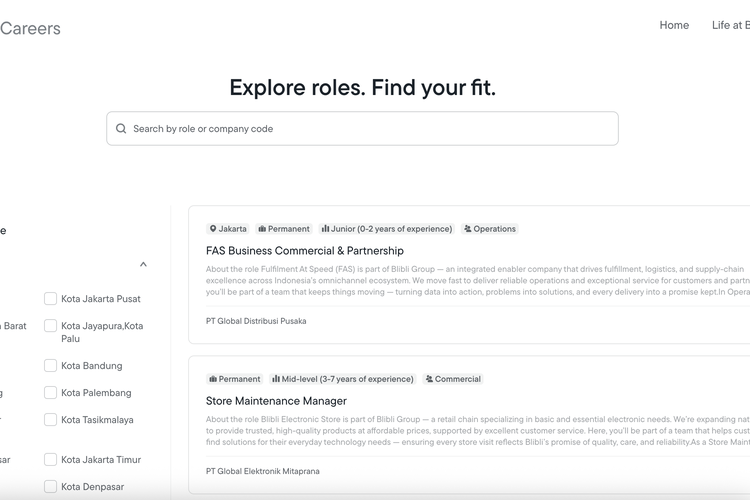The width and height of the screenshot is (750, 500).
Task: Click the Jakarta location pin tag
Action: point(228,229)
